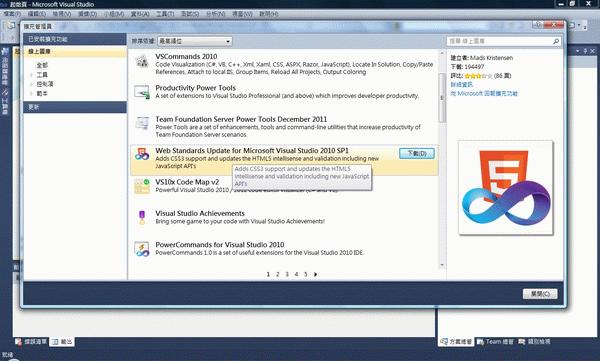Open the Updates section in the left pane
Screen dimensions: 600x361
point(75,107)
